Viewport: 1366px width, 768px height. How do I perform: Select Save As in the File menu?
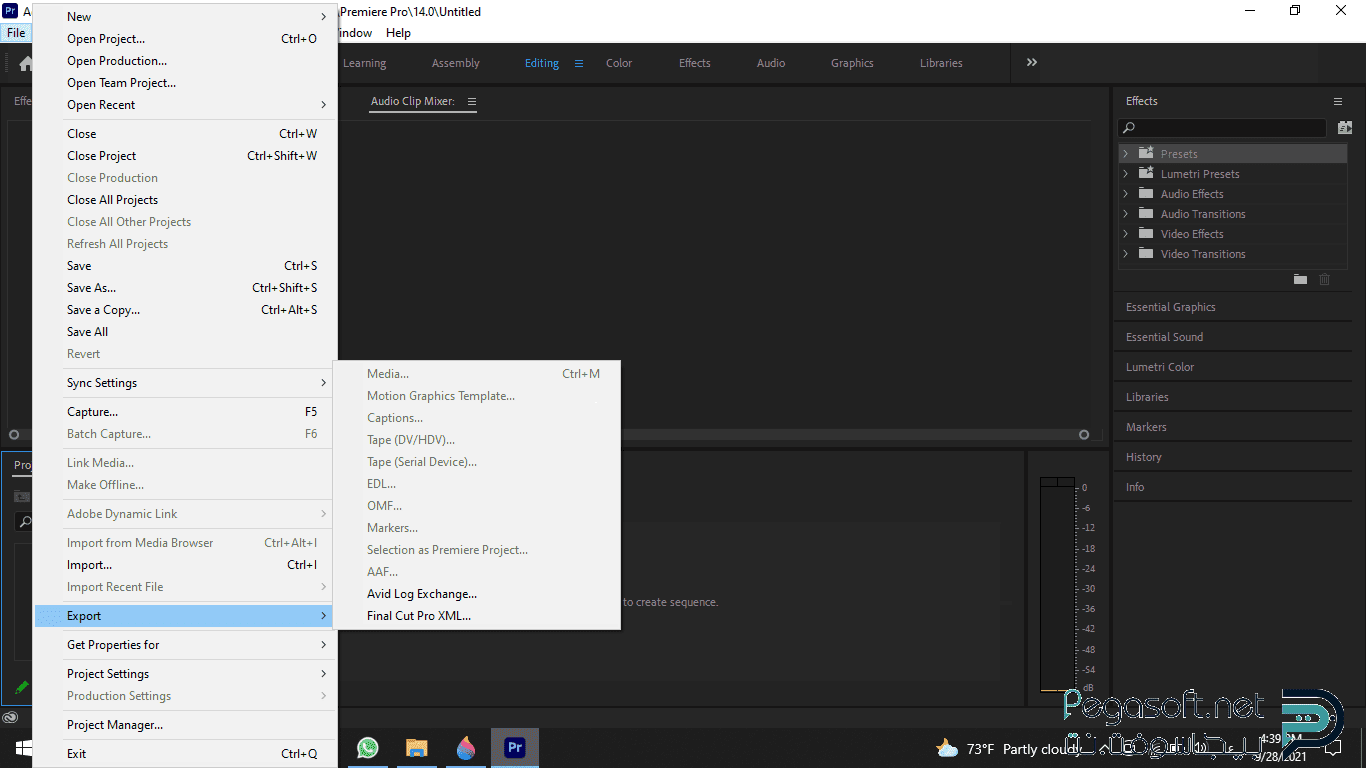(x=185, y=288)
